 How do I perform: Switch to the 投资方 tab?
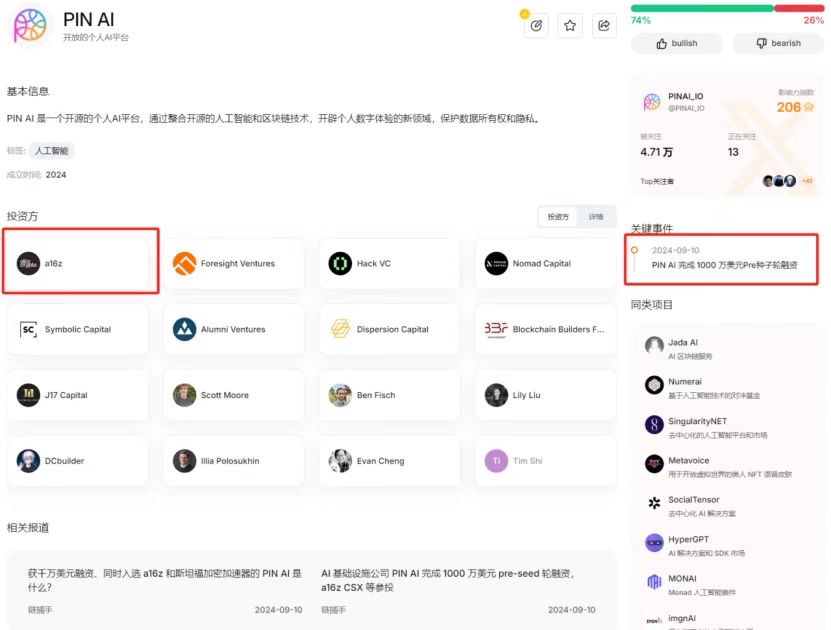558,217
